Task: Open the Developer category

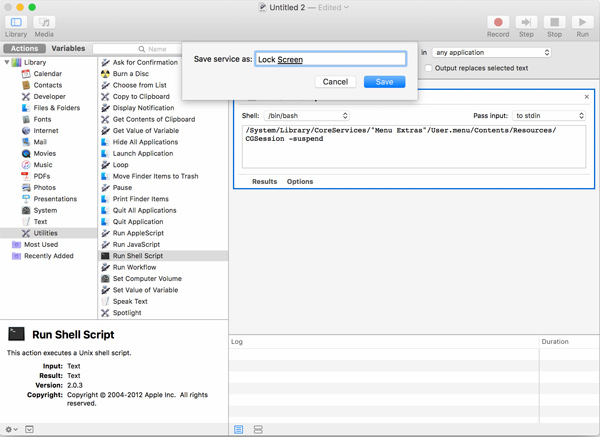Action: click(x=49, y=96)
